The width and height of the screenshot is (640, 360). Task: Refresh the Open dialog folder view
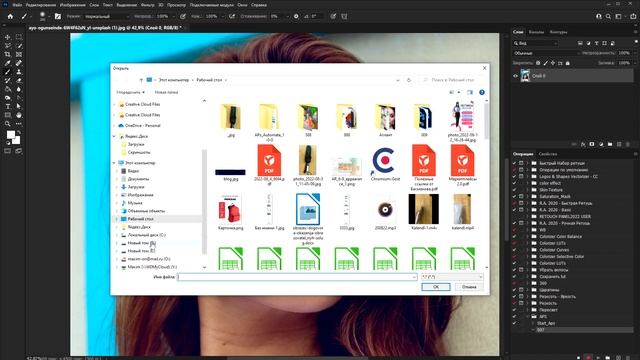click(x=409, y=80)
